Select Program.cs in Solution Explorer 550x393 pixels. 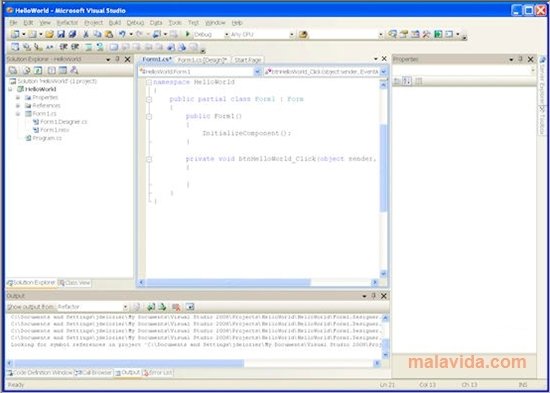pos(47,138)
